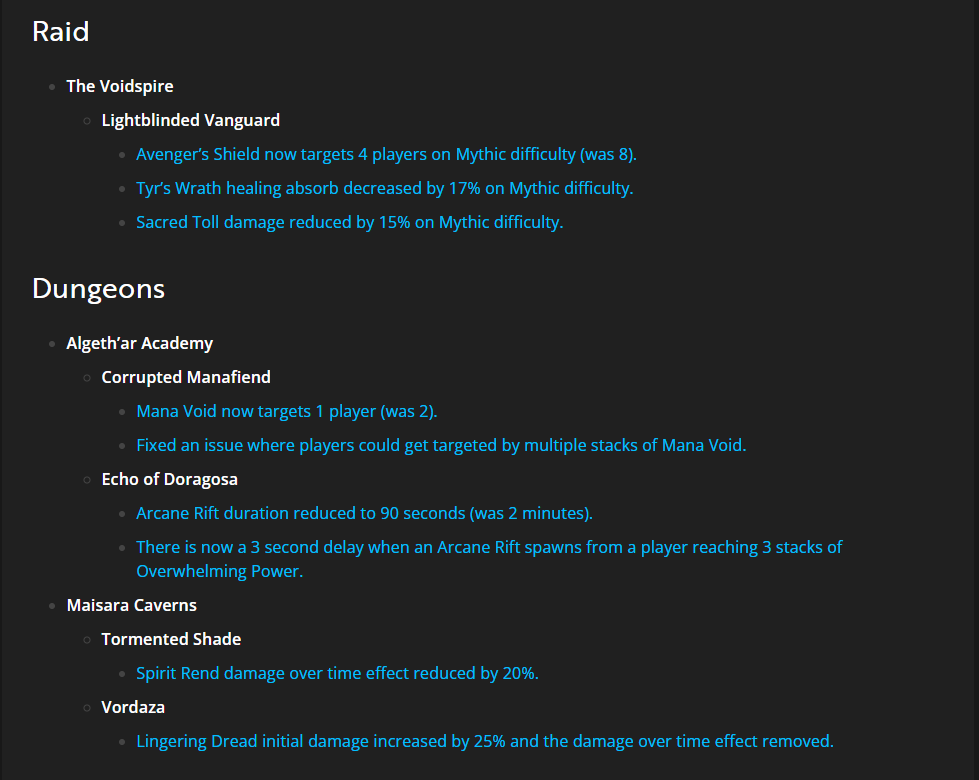Select the Tormented Shade sub-item
The width and height of the screenshot is (979, 780).
click(x=171, y=639)
